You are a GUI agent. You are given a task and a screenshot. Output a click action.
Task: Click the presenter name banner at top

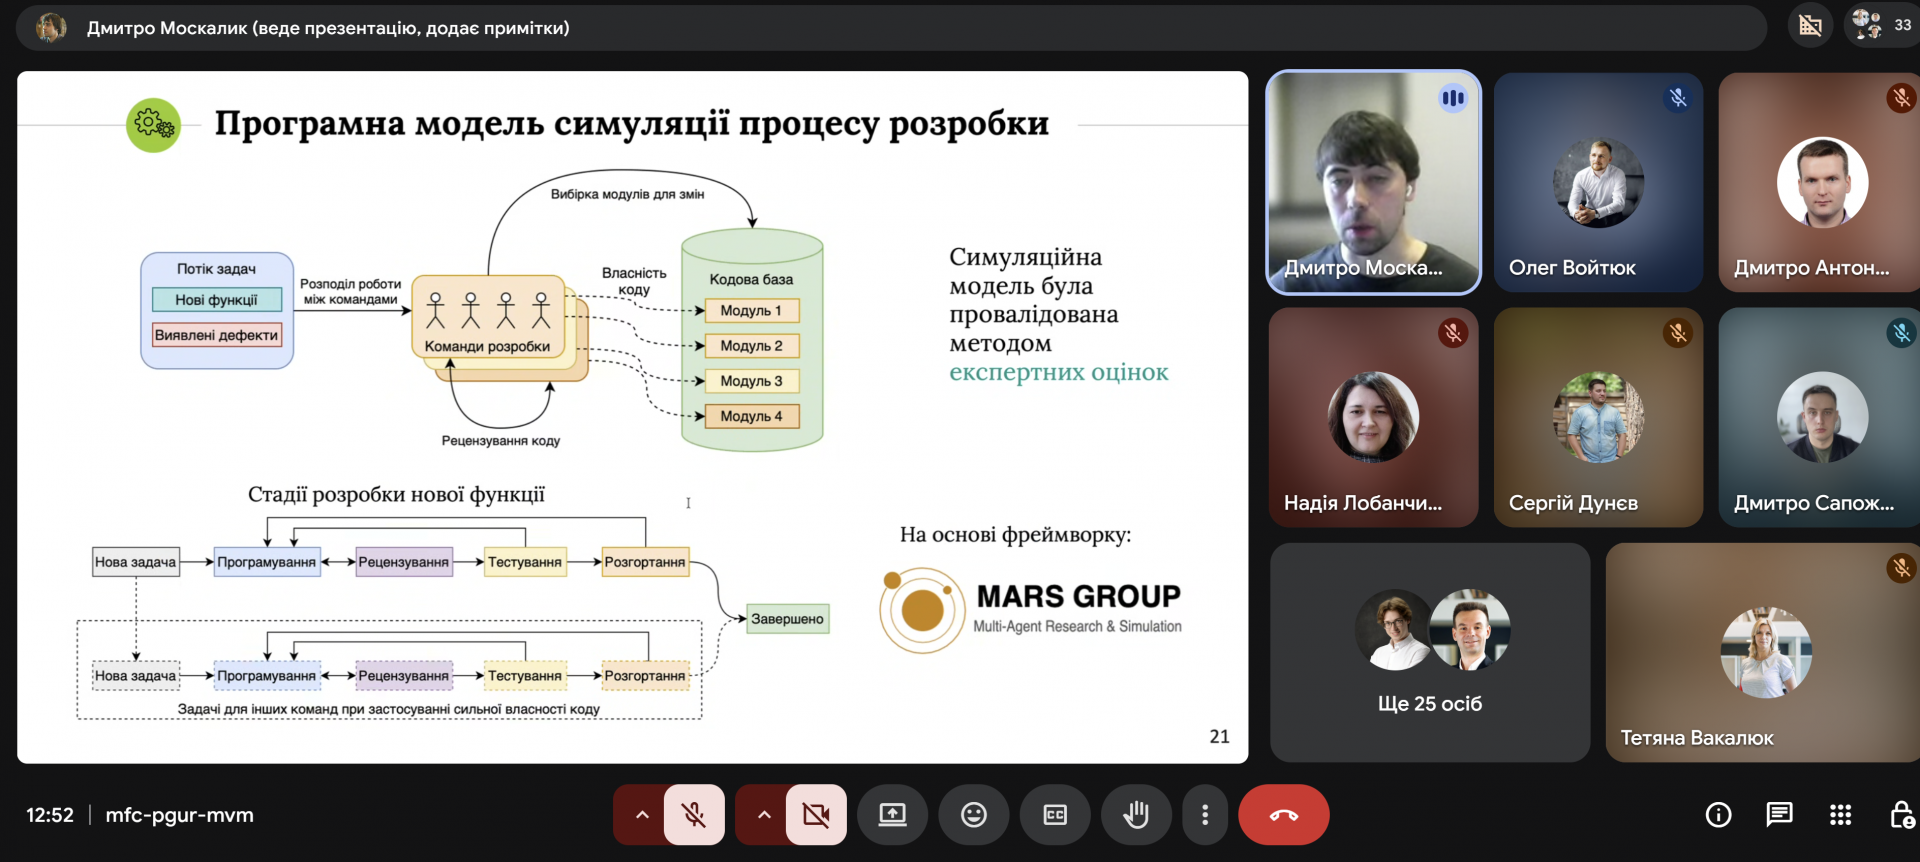tap(328, 28)
